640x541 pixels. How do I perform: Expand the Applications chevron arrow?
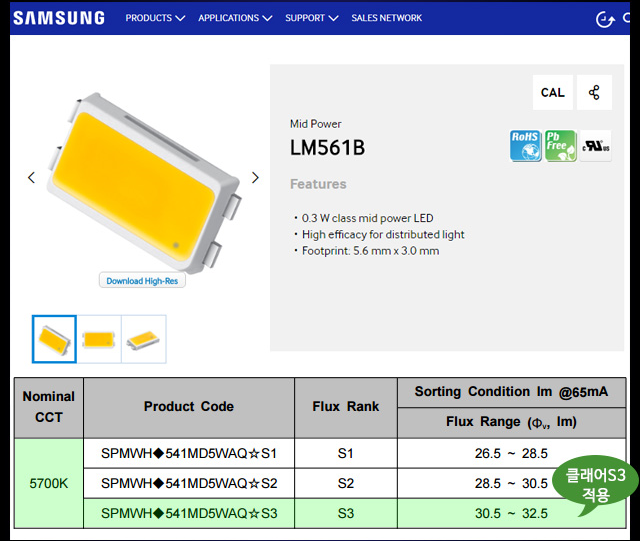point(267,18)
